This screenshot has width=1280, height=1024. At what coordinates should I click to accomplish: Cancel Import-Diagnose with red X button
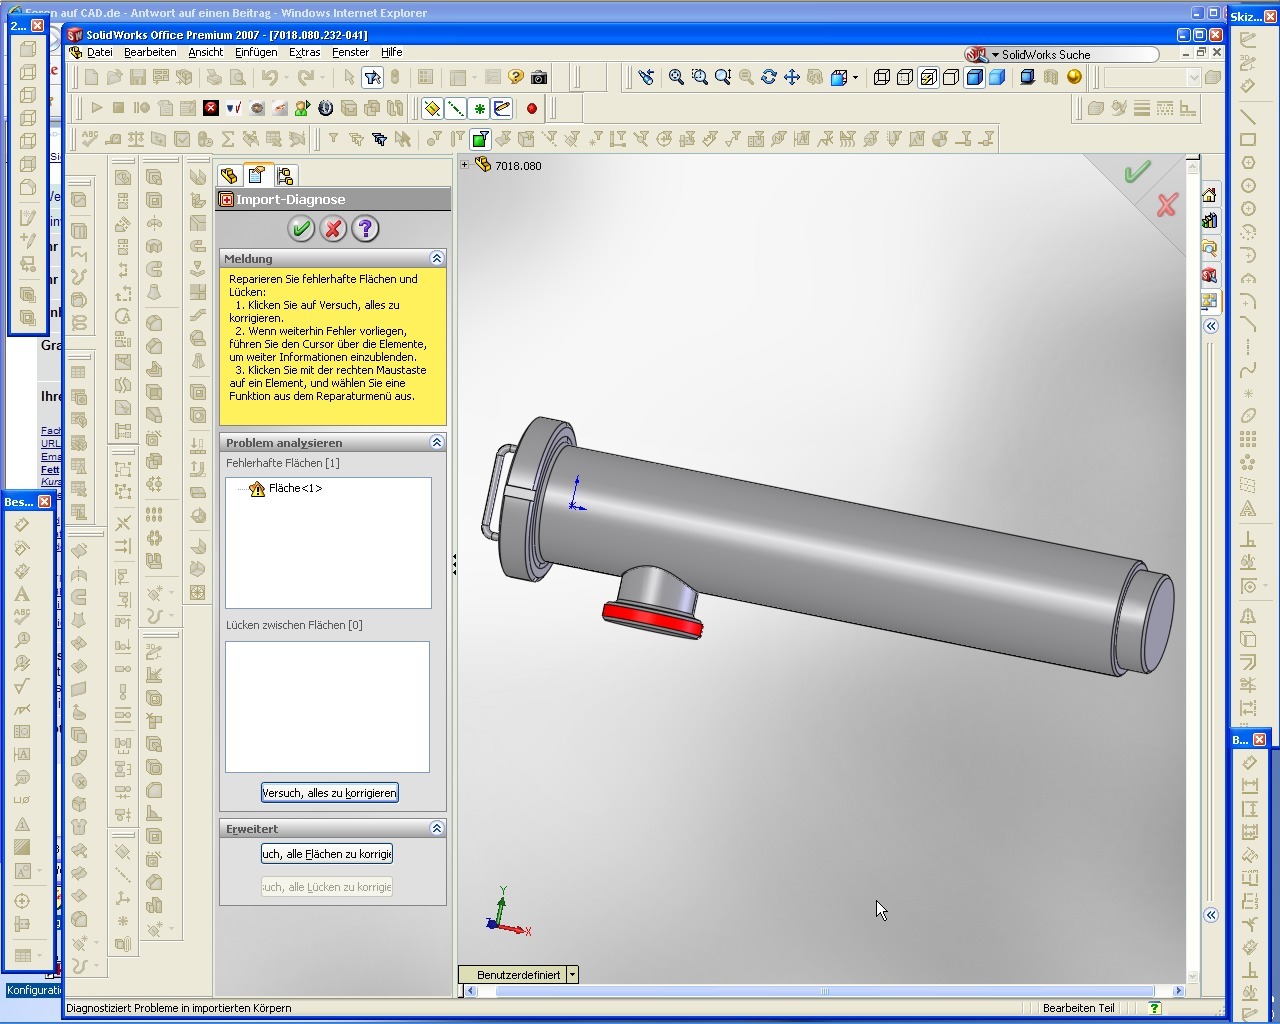(333, 229)
